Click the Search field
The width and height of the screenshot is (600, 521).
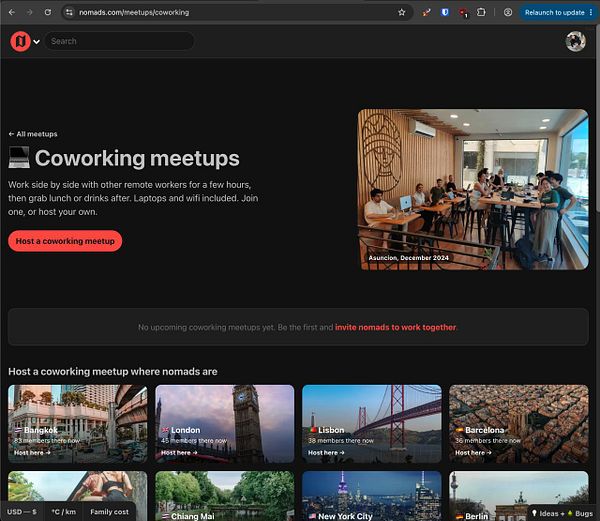pyautogui.click(x=119, y=41)
